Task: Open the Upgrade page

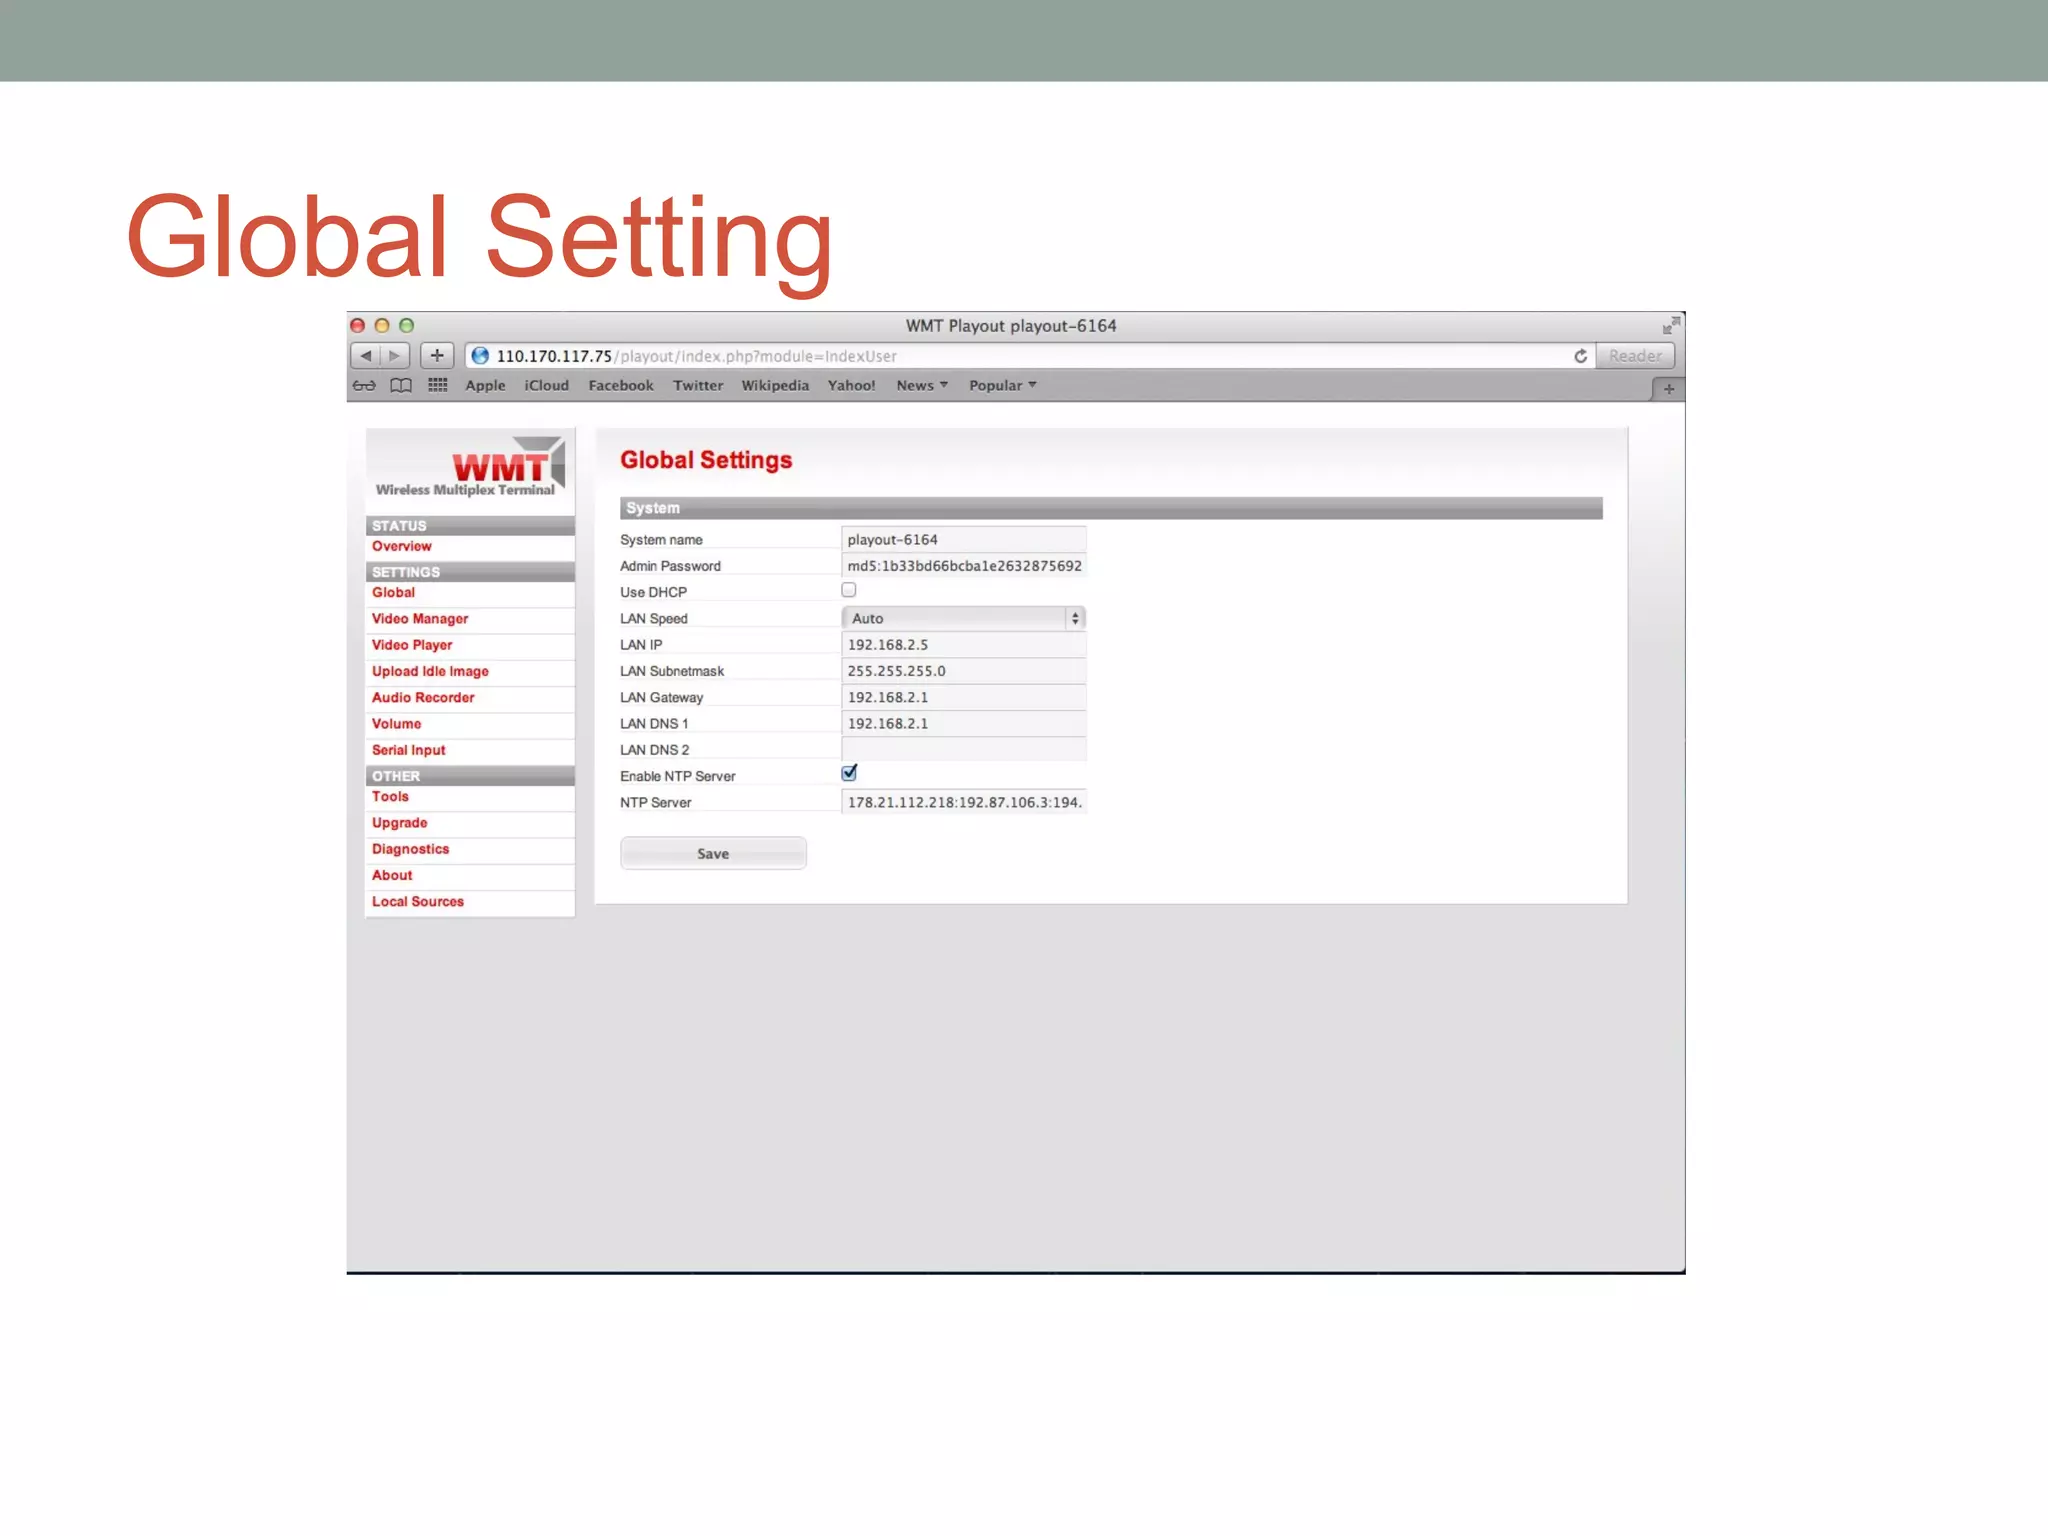Action: (x=399, y=823)
